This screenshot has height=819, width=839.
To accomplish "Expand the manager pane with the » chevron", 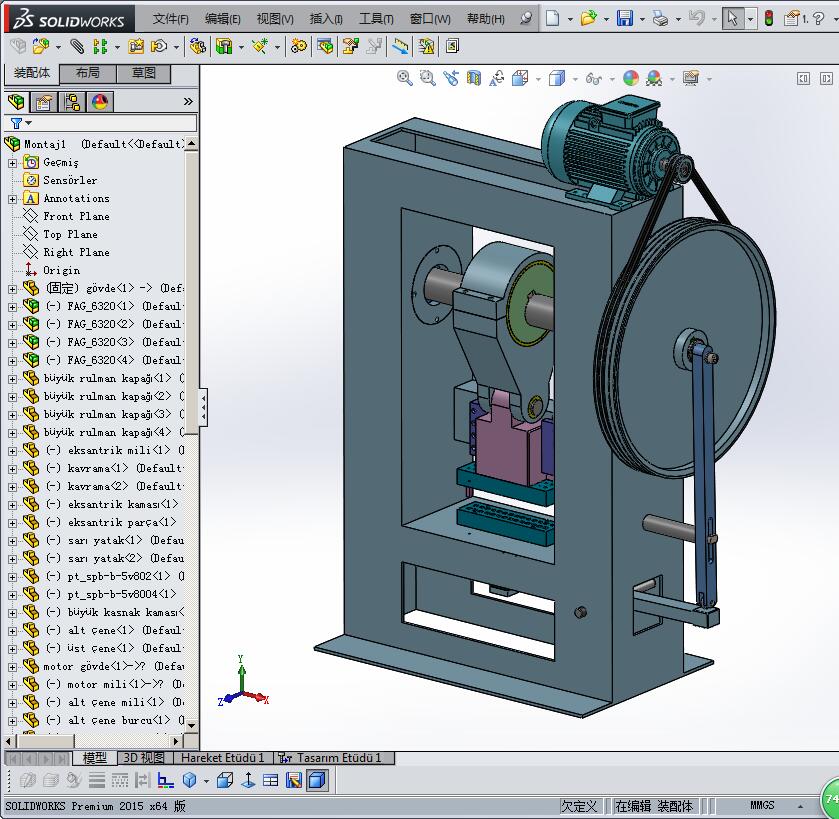I will click(x=188, y=101).
